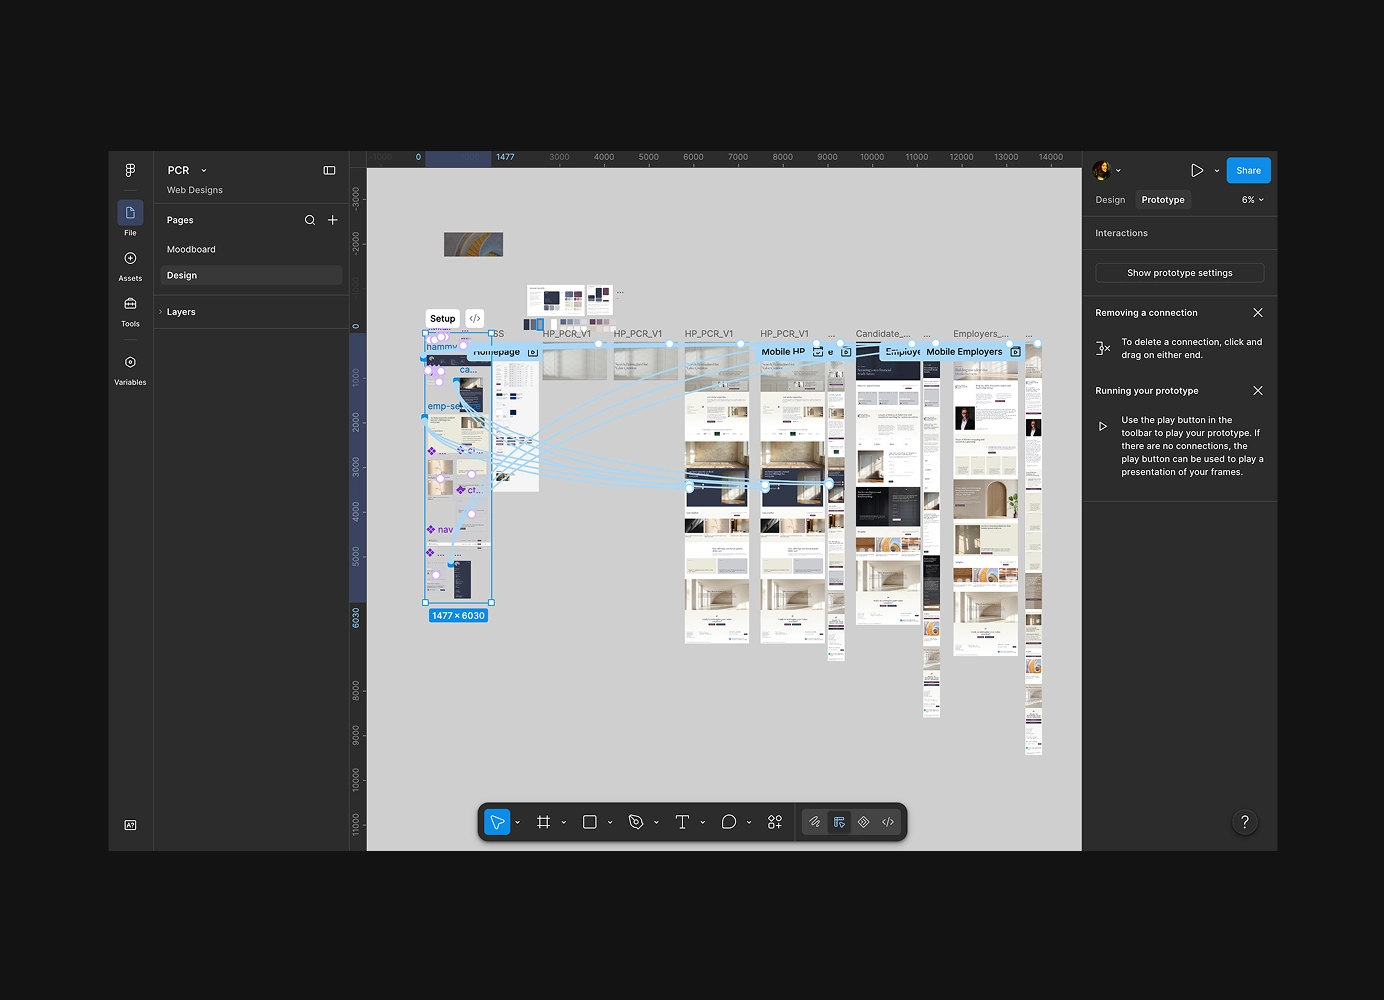Open the Tools panel in sidebar
Screen dimensions: 1384x1000
coord(130,311)
